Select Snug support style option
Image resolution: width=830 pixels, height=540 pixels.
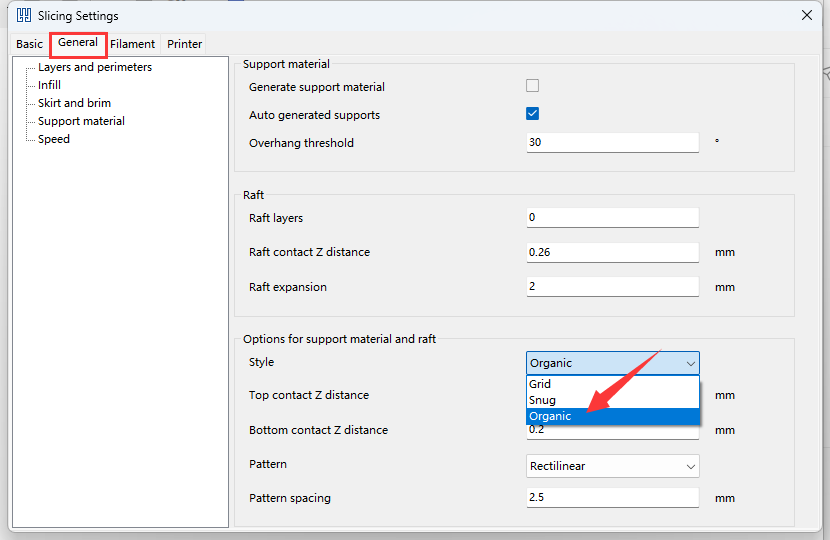(x=542, y=400)
